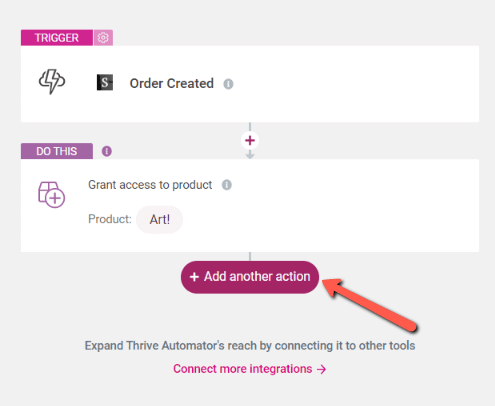Click the Product: field label
Viewport: 495px width, 406px height.
[x=110, y=219]
